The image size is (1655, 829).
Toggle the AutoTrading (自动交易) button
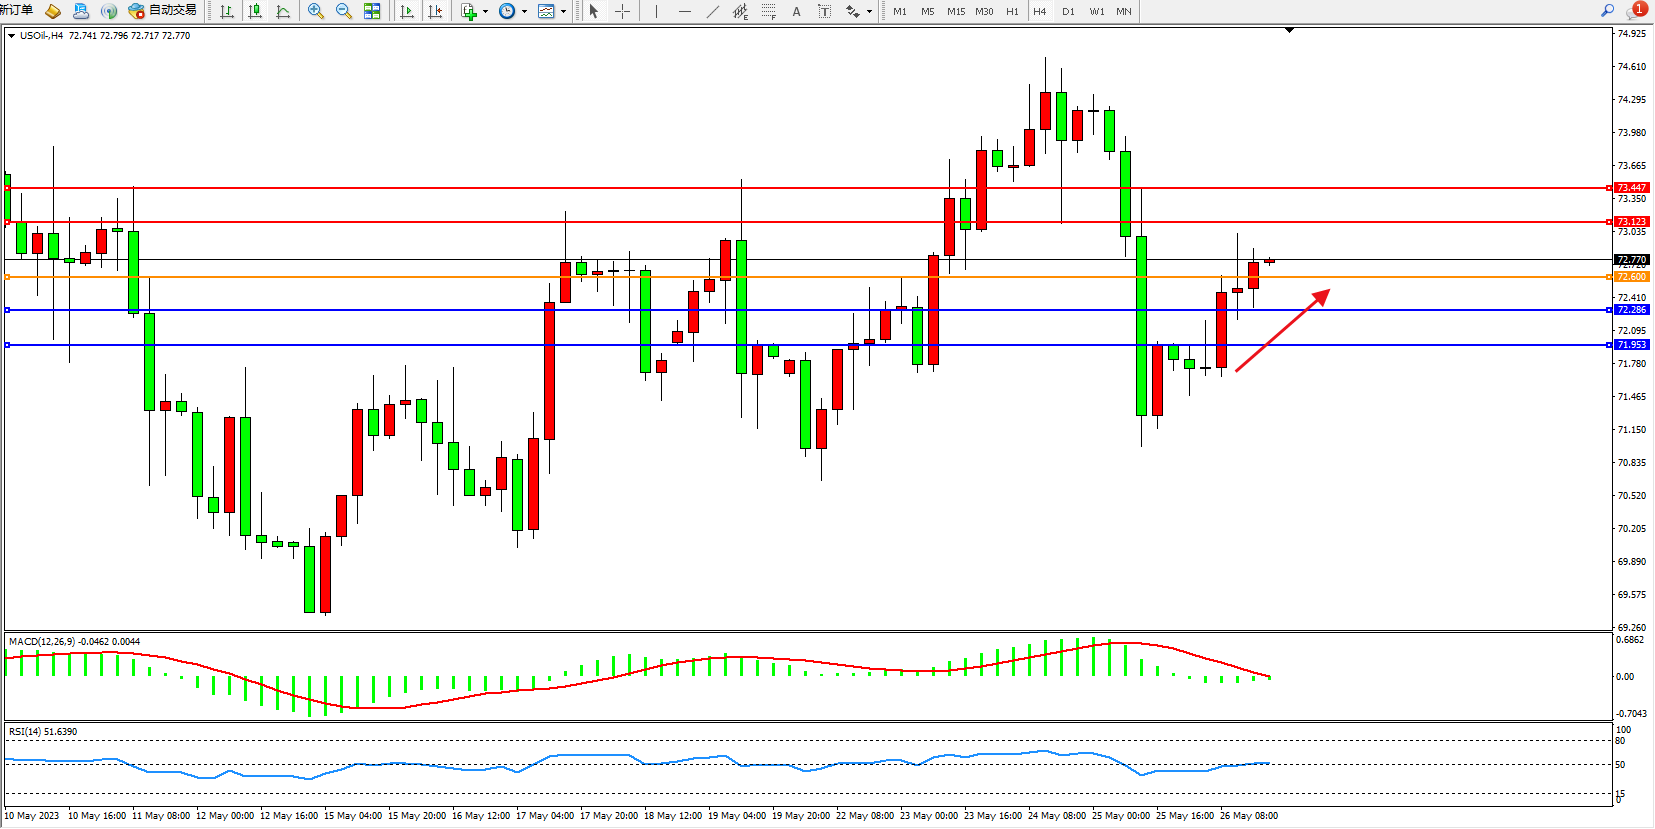[163, 11]
